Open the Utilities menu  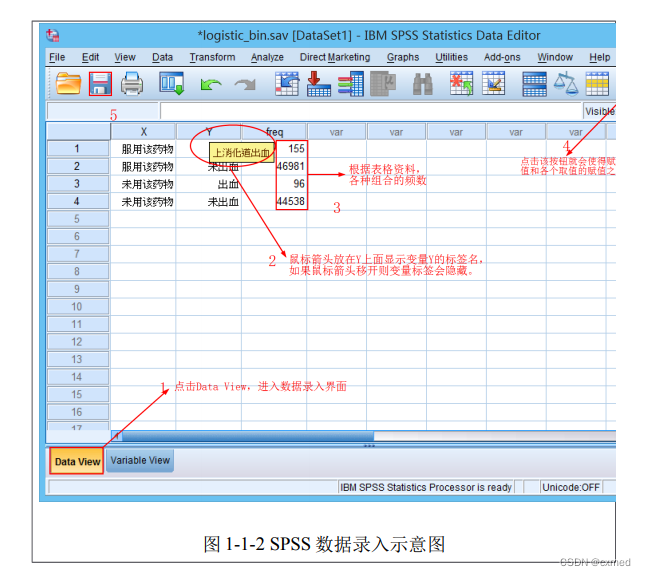point(452,57)
